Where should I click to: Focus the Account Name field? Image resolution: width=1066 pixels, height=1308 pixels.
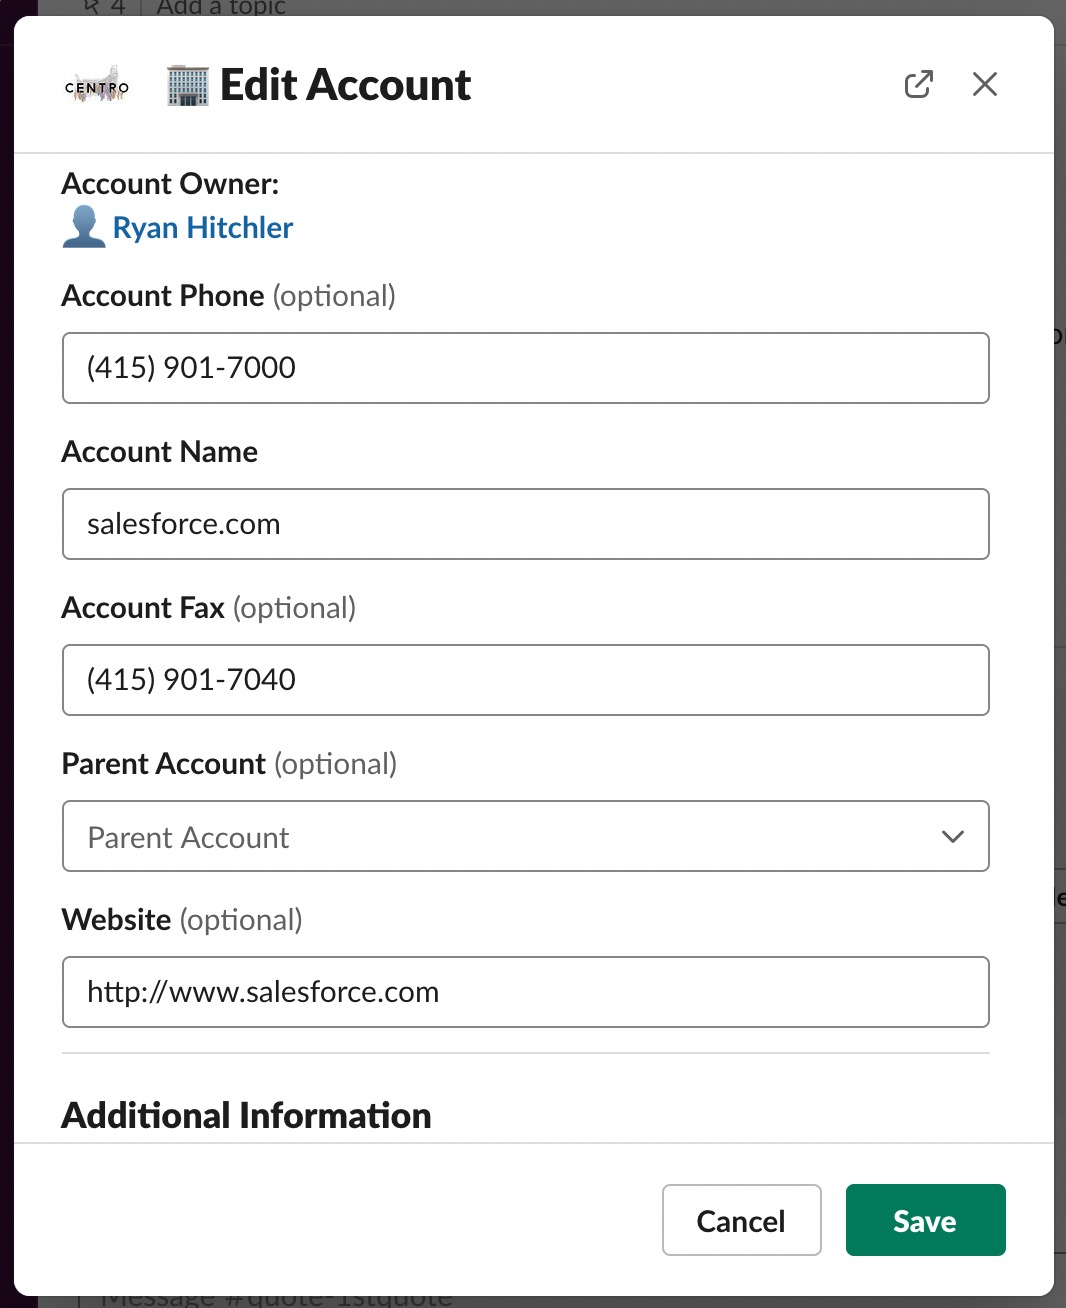click(526, 524)
